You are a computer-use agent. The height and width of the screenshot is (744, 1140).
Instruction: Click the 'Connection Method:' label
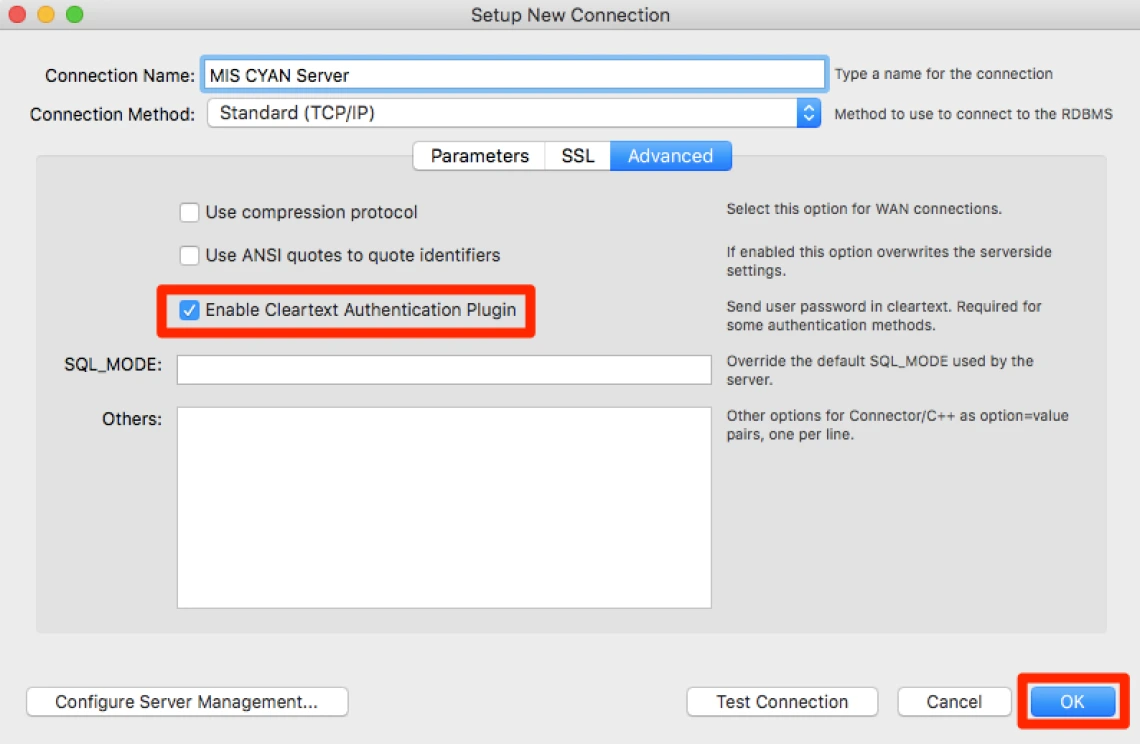(112, 114)
